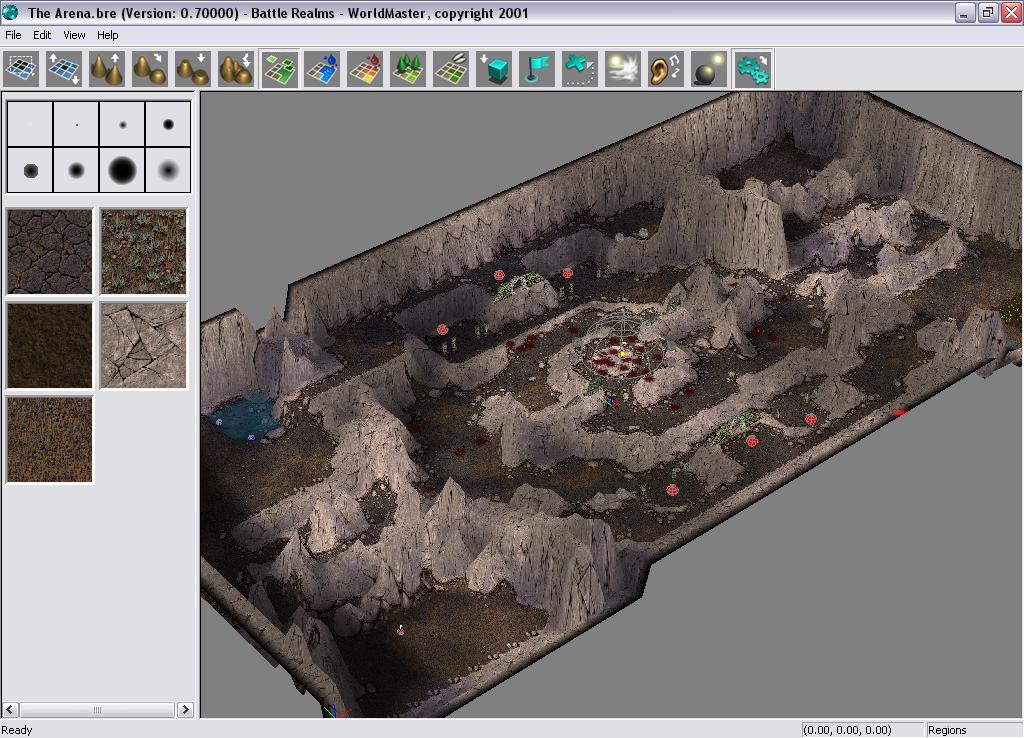Select the footprints grid tool
This screenshot has height=738, width=1024.
click(451, 69)
